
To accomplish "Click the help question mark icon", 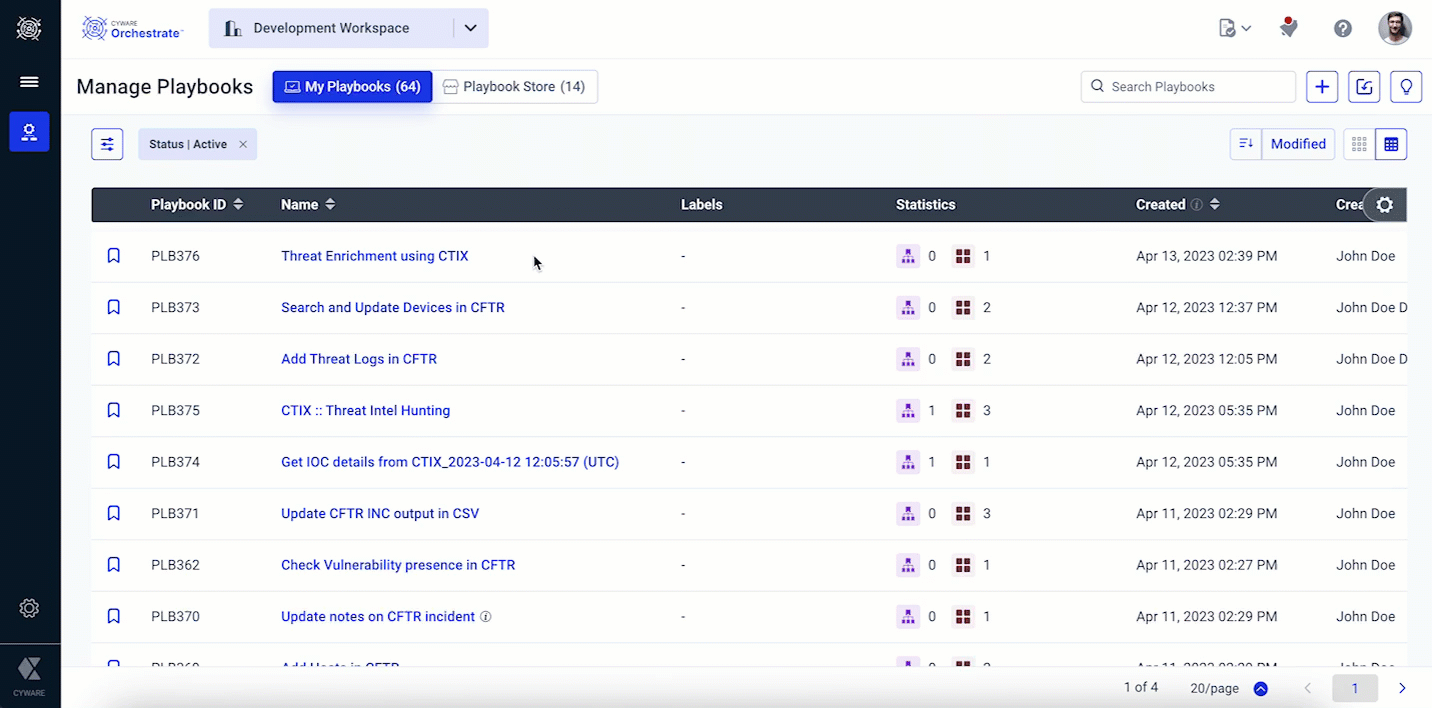I will tap(1343, 28).
